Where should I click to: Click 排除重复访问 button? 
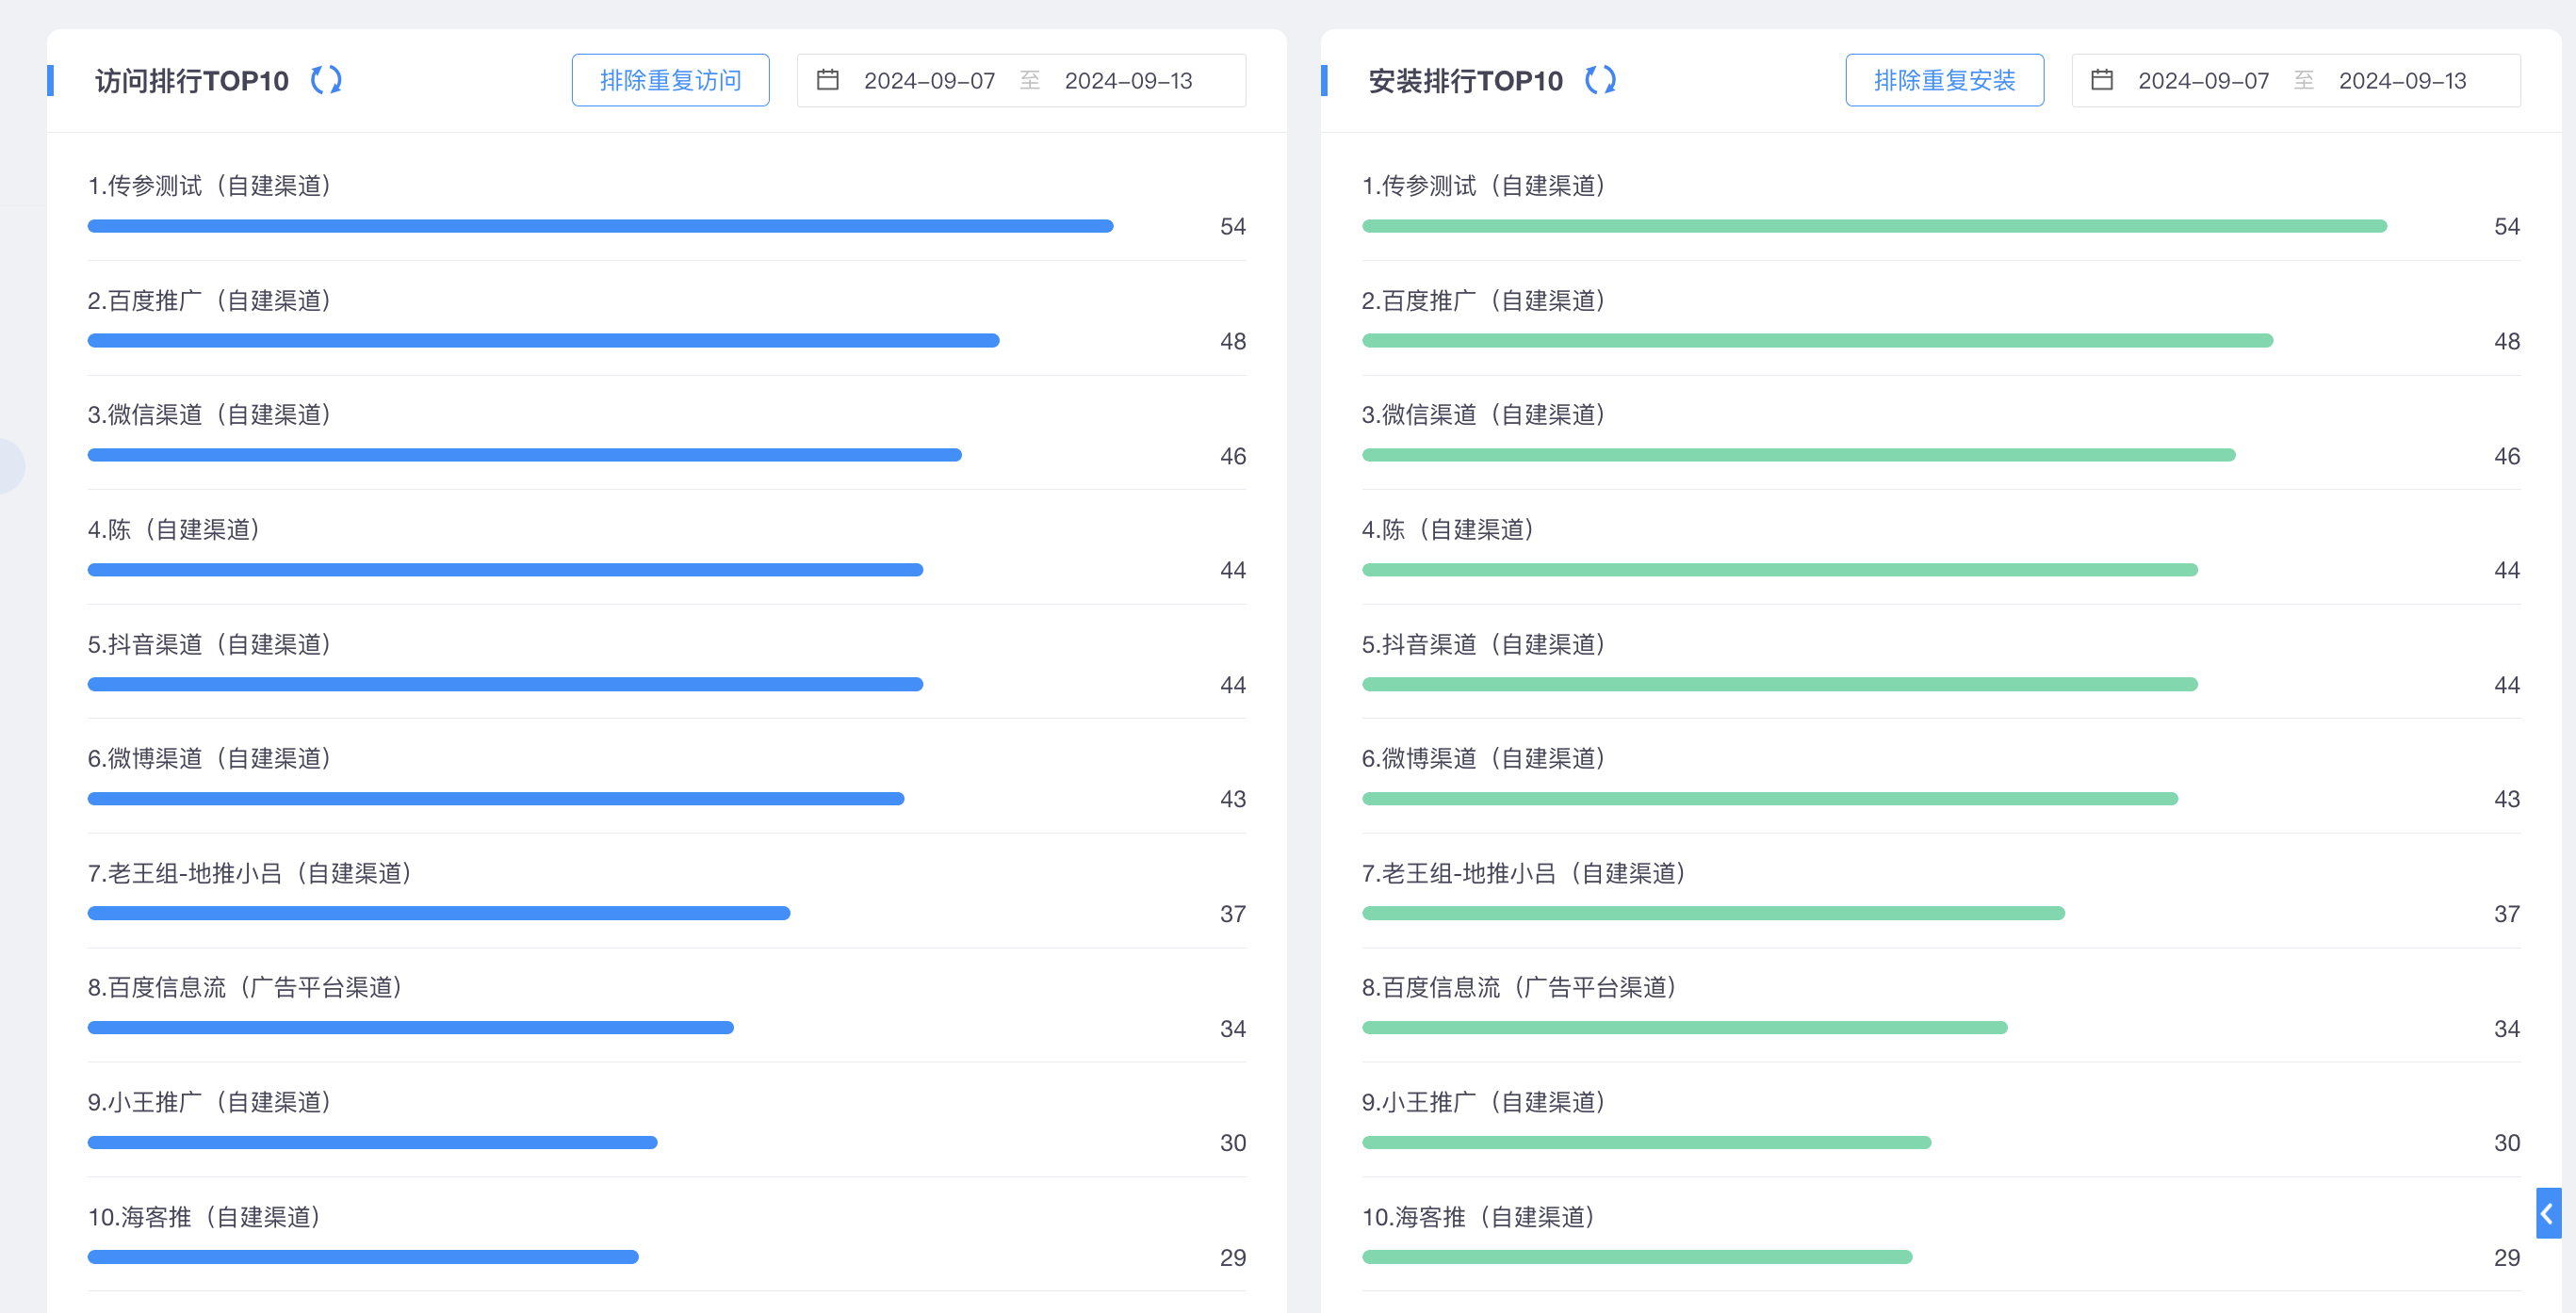pyautogui.click(x=670, y=80)
